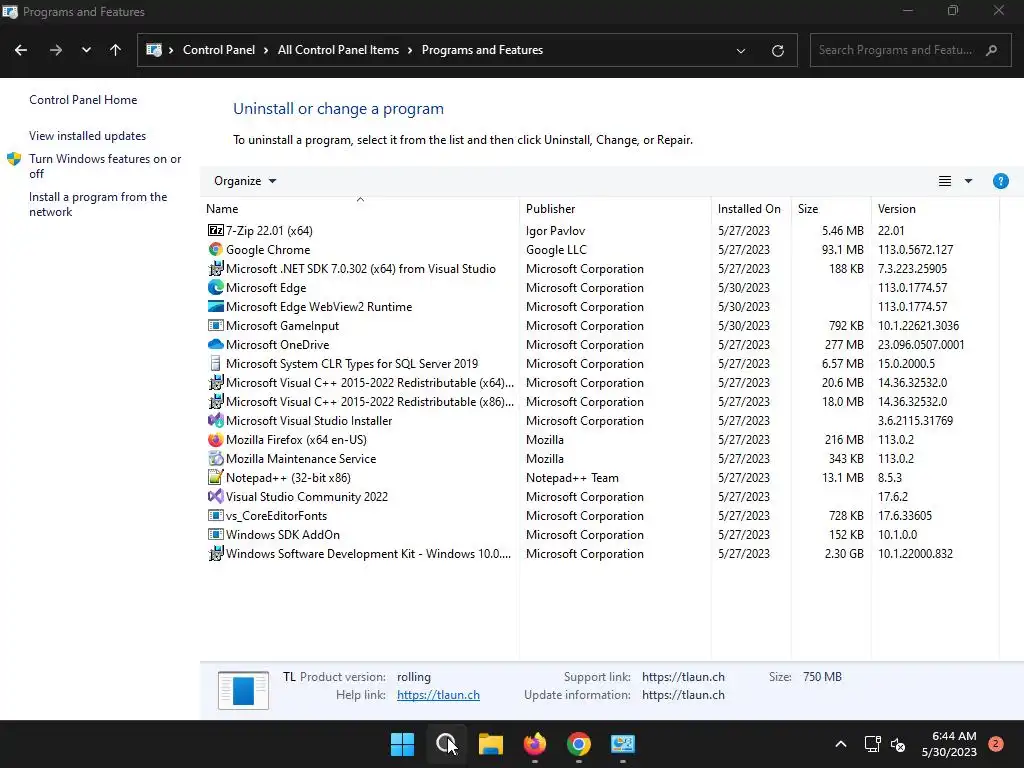The height and width of the screenshot is (768, 1024).
Task: Open File Explorer from the taskbar
Action: (490, 744)
